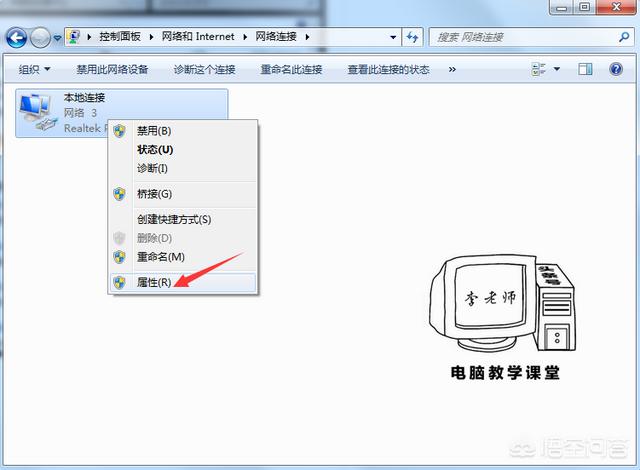Open help with the blue question icon
The width and height of the screenshot is (640, 470).
[616, 69]
